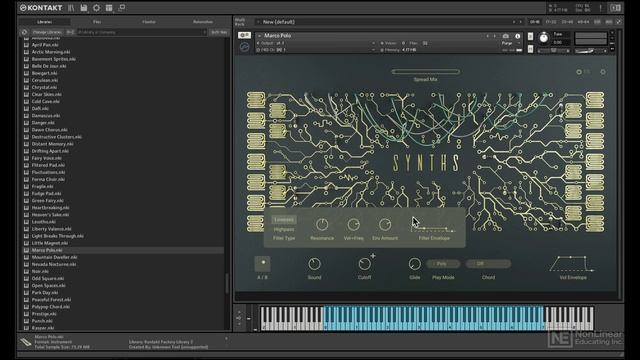Click the Tune knob
Screen dimensions: 640x360
544,38
